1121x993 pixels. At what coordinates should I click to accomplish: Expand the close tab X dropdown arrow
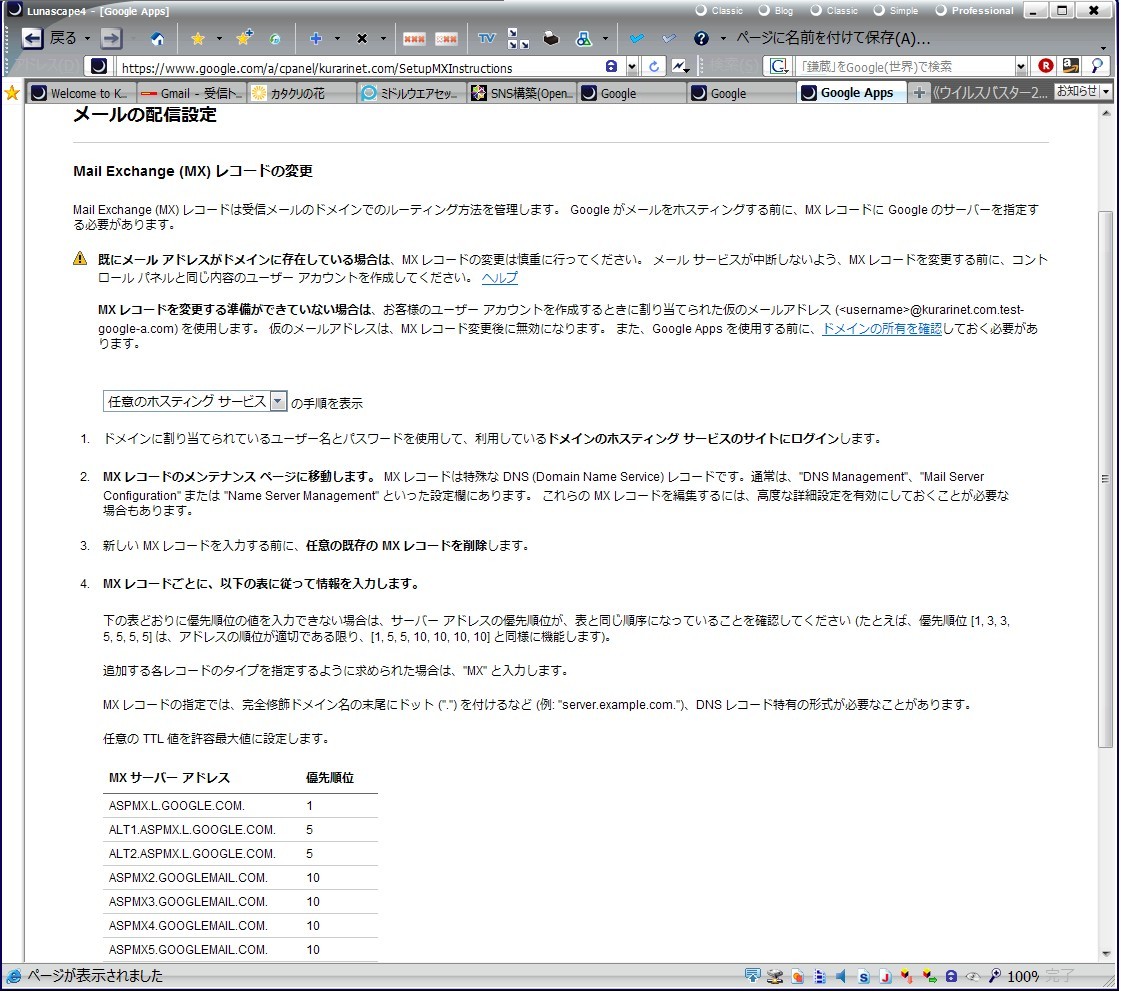coord(383,39)
